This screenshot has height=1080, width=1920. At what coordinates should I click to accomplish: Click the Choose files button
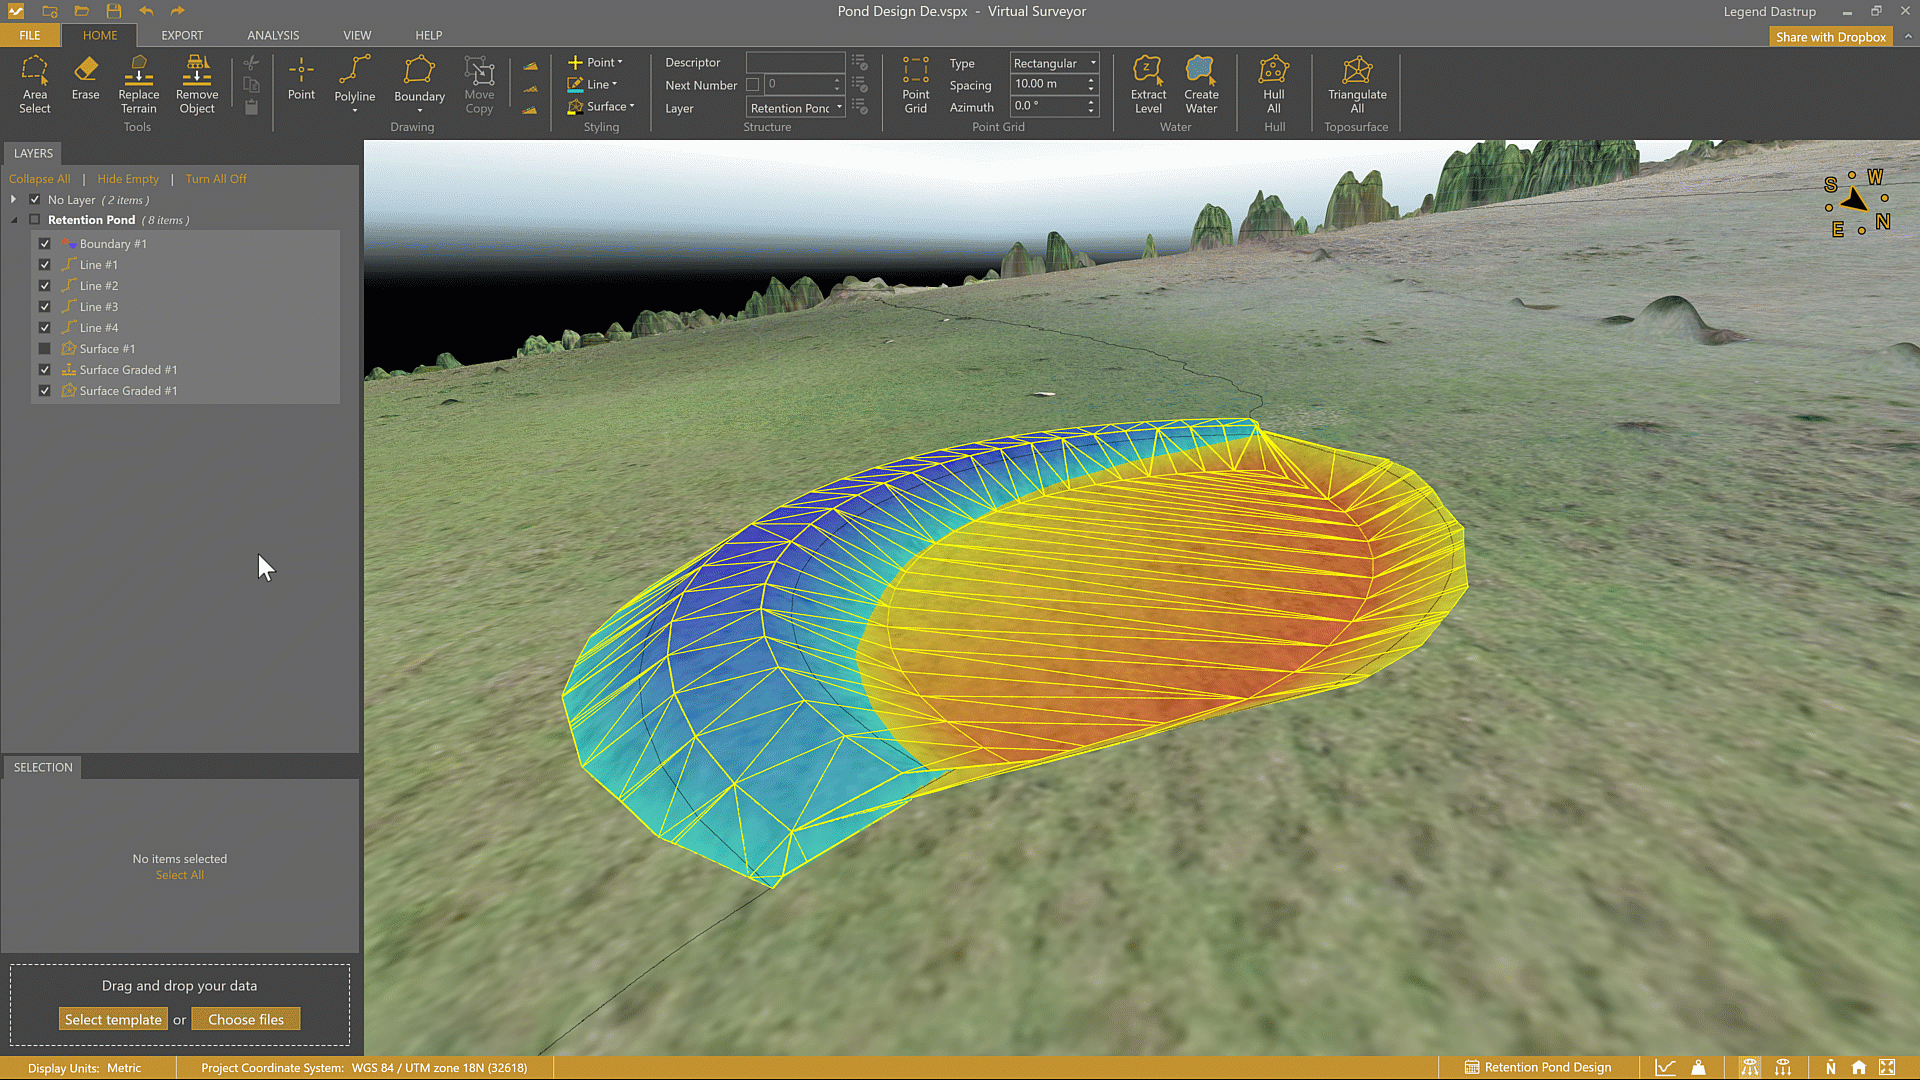[x=245, y=1019]
